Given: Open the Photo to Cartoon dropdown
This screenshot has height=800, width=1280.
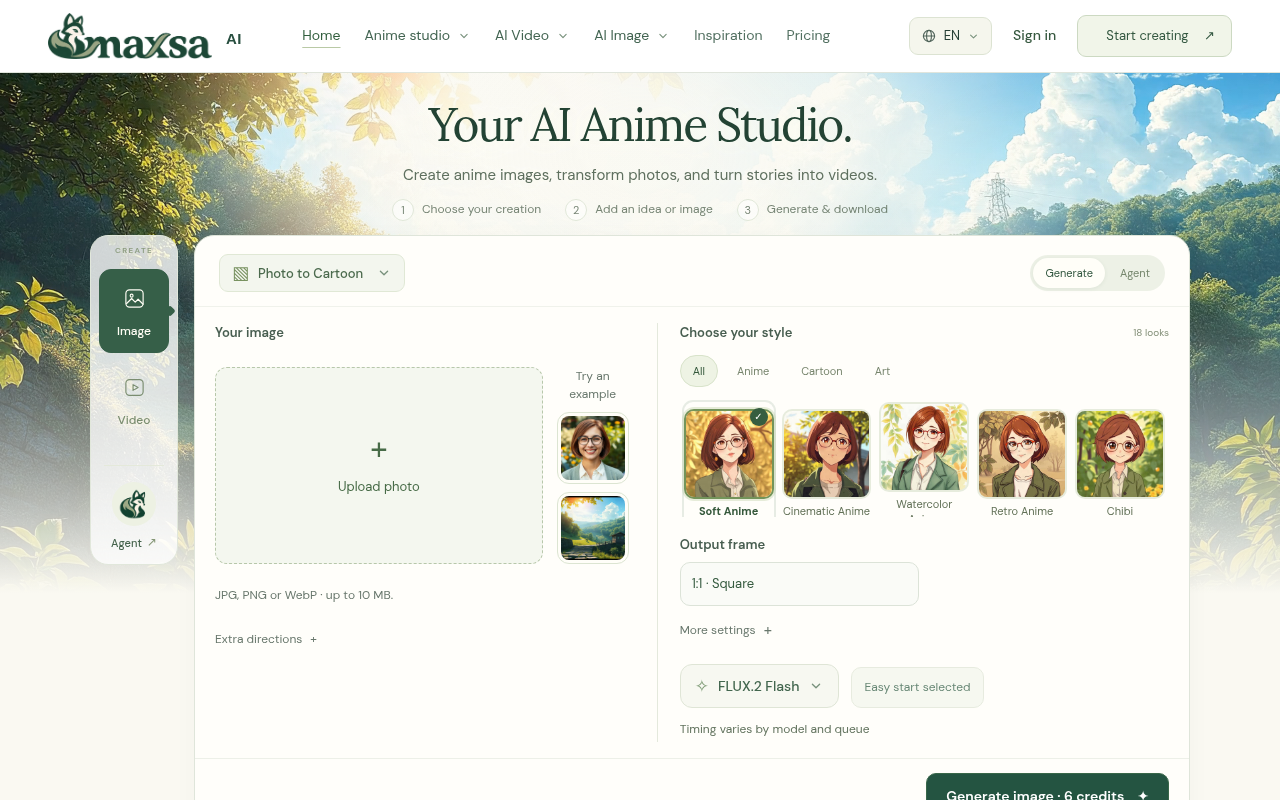Looking at the screenshot, I should click(312, 273).
